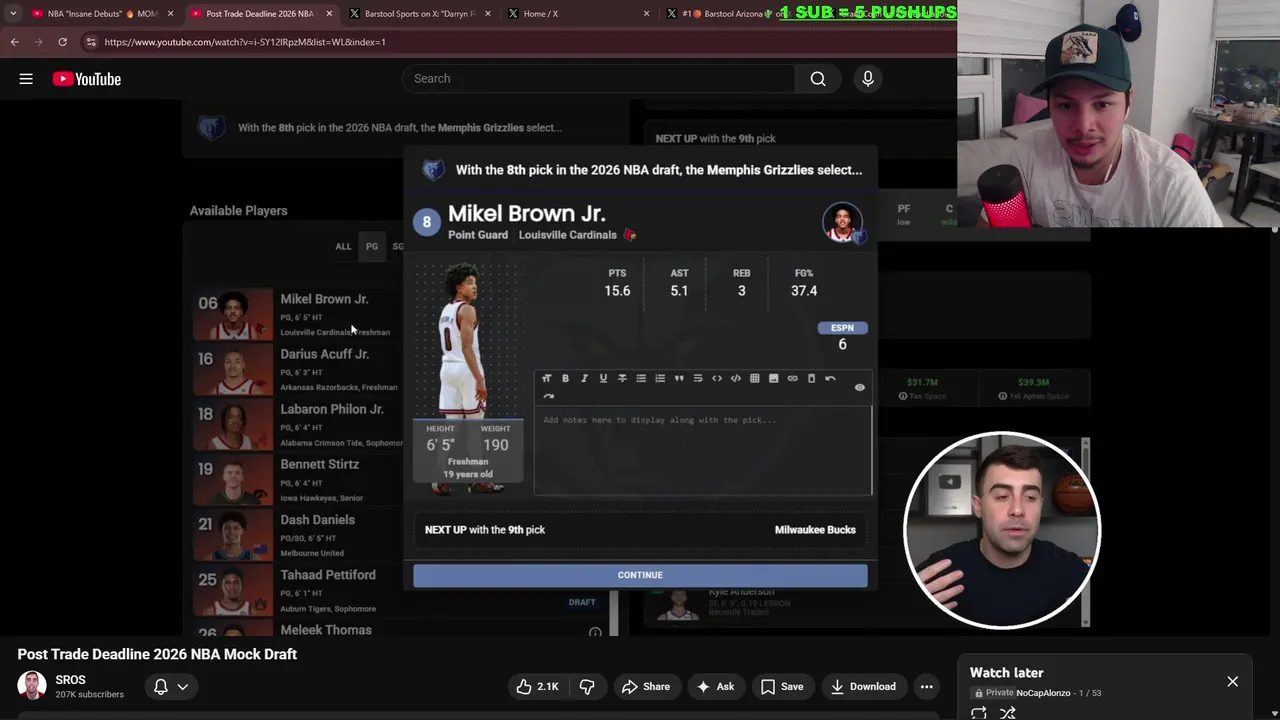The width and height of the screenshot is (1280, 720).
Task: Click the line-wrap icon in notes toolbar
Action: click(x=698, y=379)
